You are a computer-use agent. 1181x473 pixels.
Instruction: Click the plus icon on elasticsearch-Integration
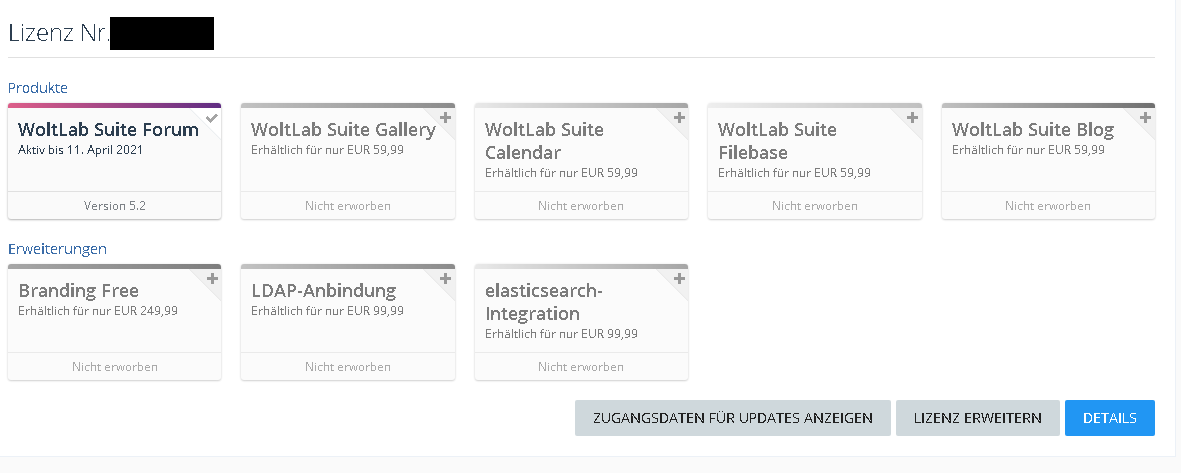click(x=679, y=279)
